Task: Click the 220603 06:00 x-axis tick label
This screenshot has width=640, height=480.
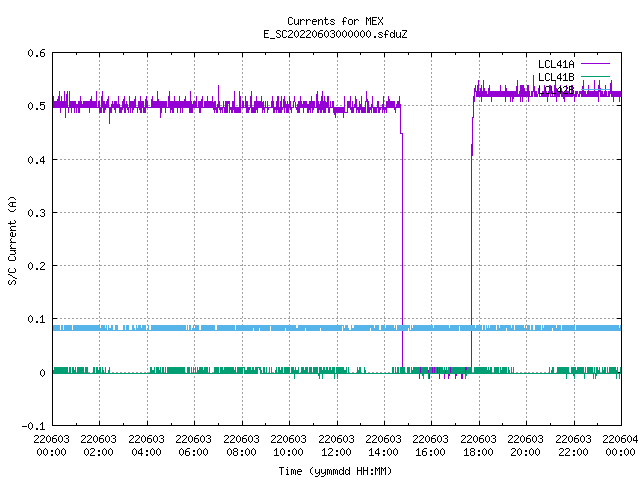Action: (193, 445)
